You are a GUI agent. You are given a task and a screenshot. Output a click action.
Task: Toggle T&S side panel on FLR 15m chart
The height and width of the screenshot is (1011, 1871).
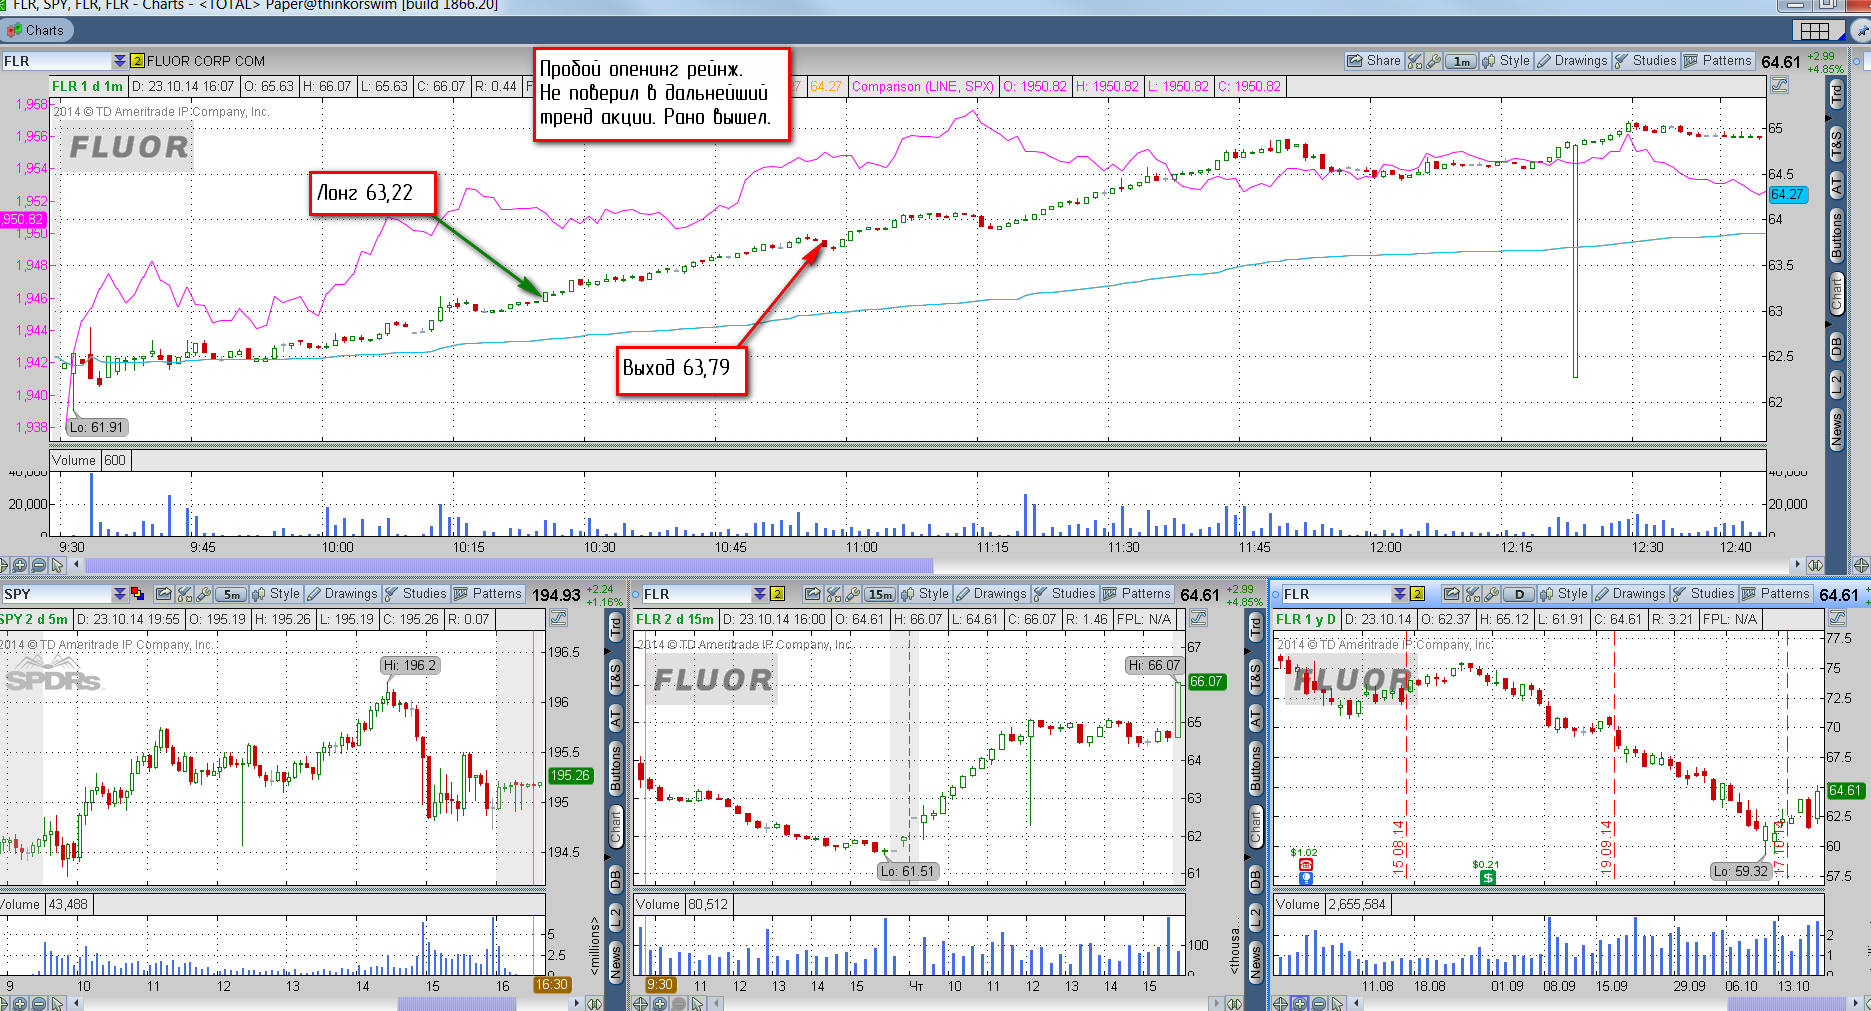coord(1256,677)
